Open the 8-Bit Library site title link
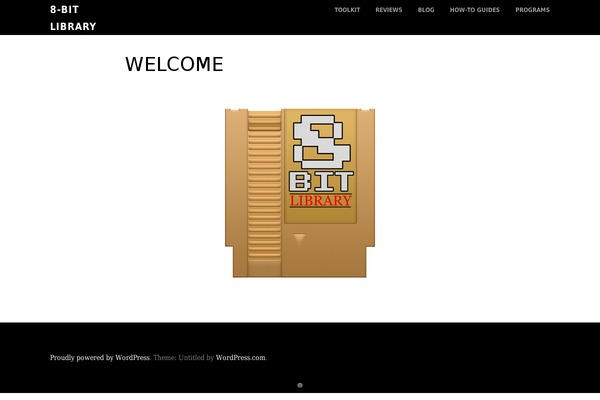 pyautogui.click(x=73, y=18)
